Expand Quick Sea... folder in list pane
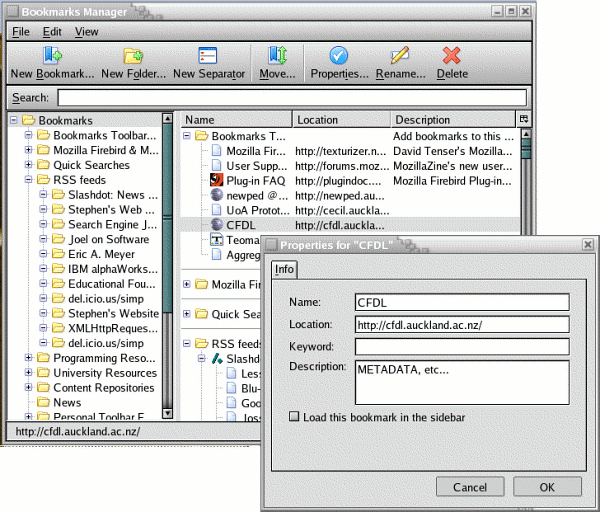The width and height of the screenshot is (600, 512). pos(187,314)
